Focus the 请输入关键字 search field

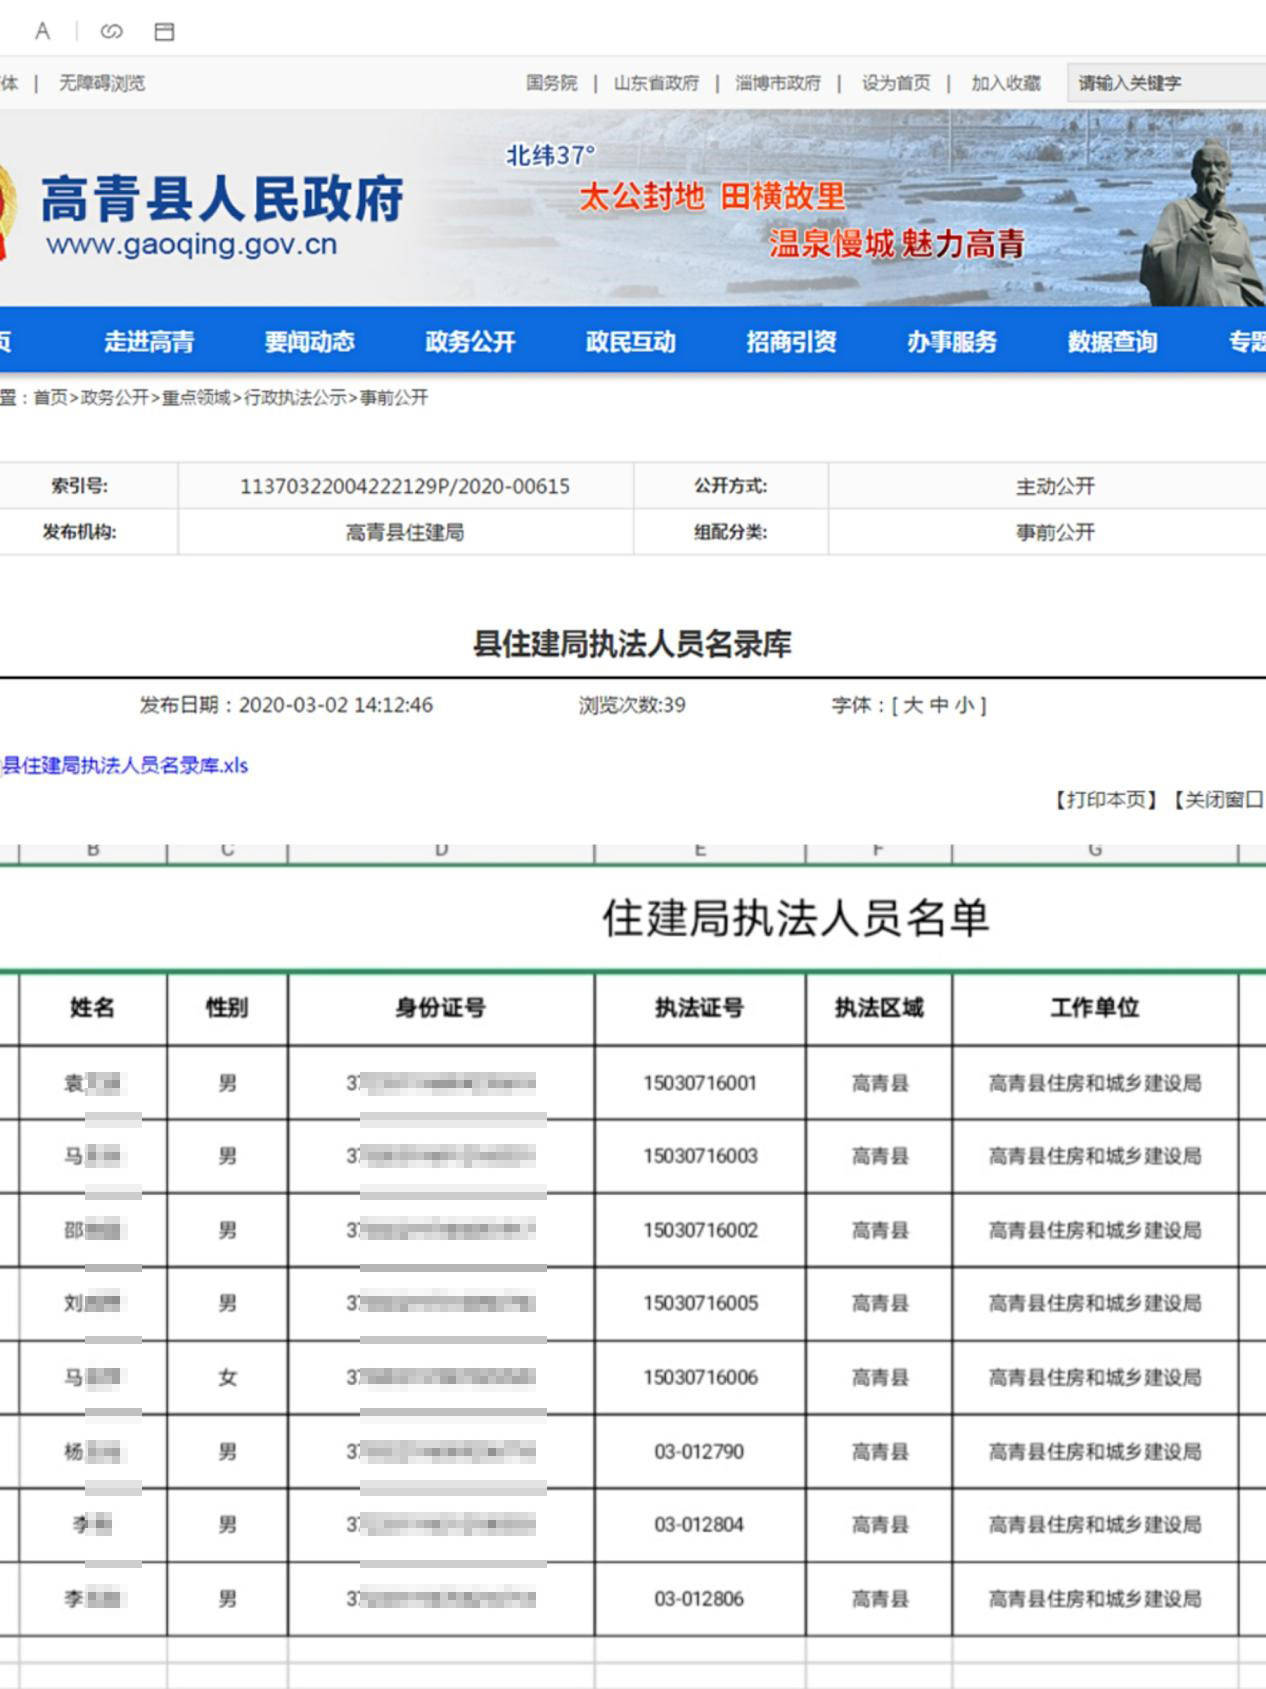1166,83
